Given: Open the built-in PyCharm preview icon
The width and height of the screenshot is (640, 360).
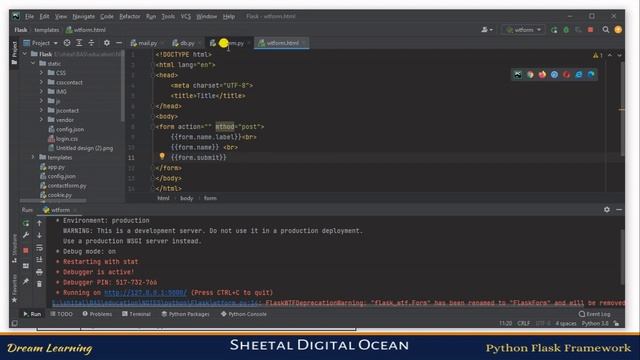Looking at the screenshot, I should pos(518,75).
